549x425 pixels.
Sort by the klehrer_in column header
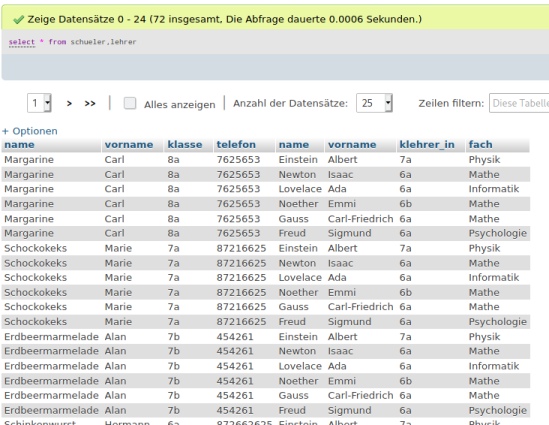(x=427, y=145)
